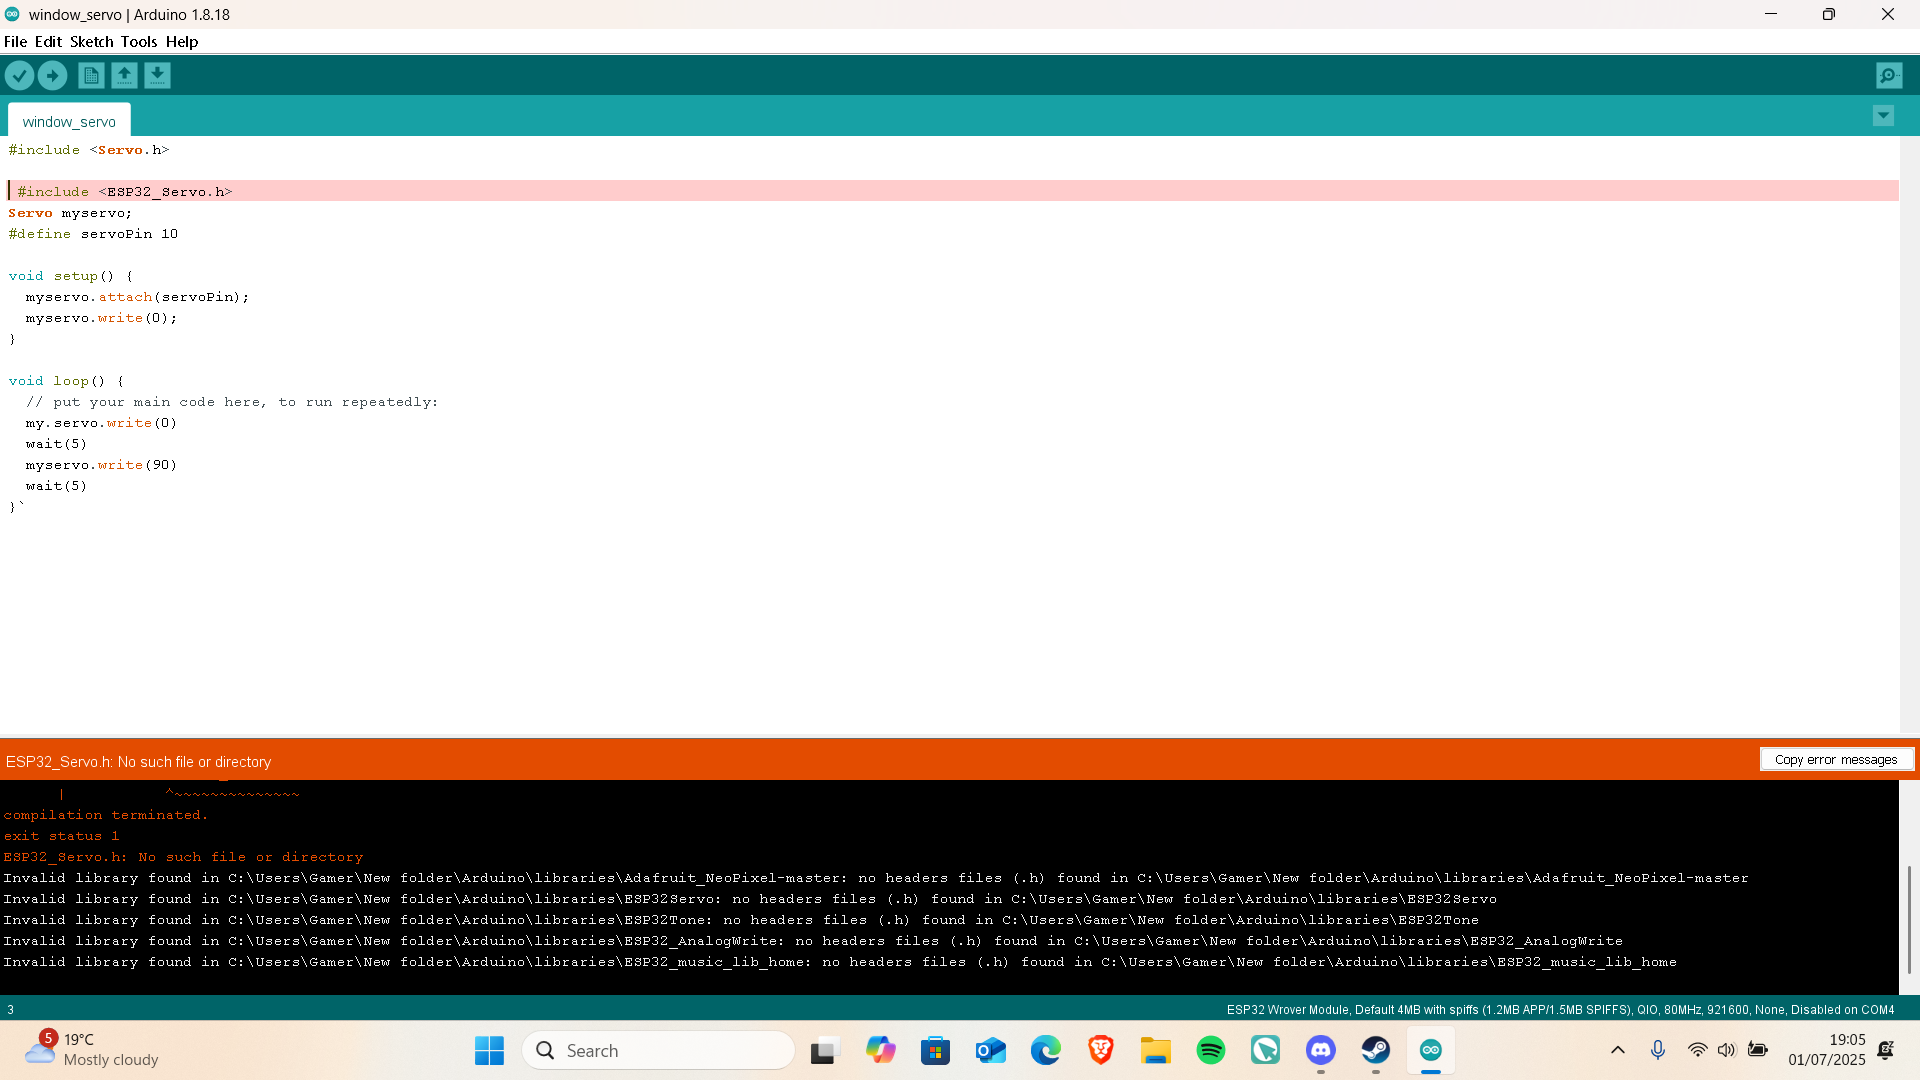Click the ESP32 Wrover Module board status text
Screen dimensions: 1920x1080
(1560, 1010)
